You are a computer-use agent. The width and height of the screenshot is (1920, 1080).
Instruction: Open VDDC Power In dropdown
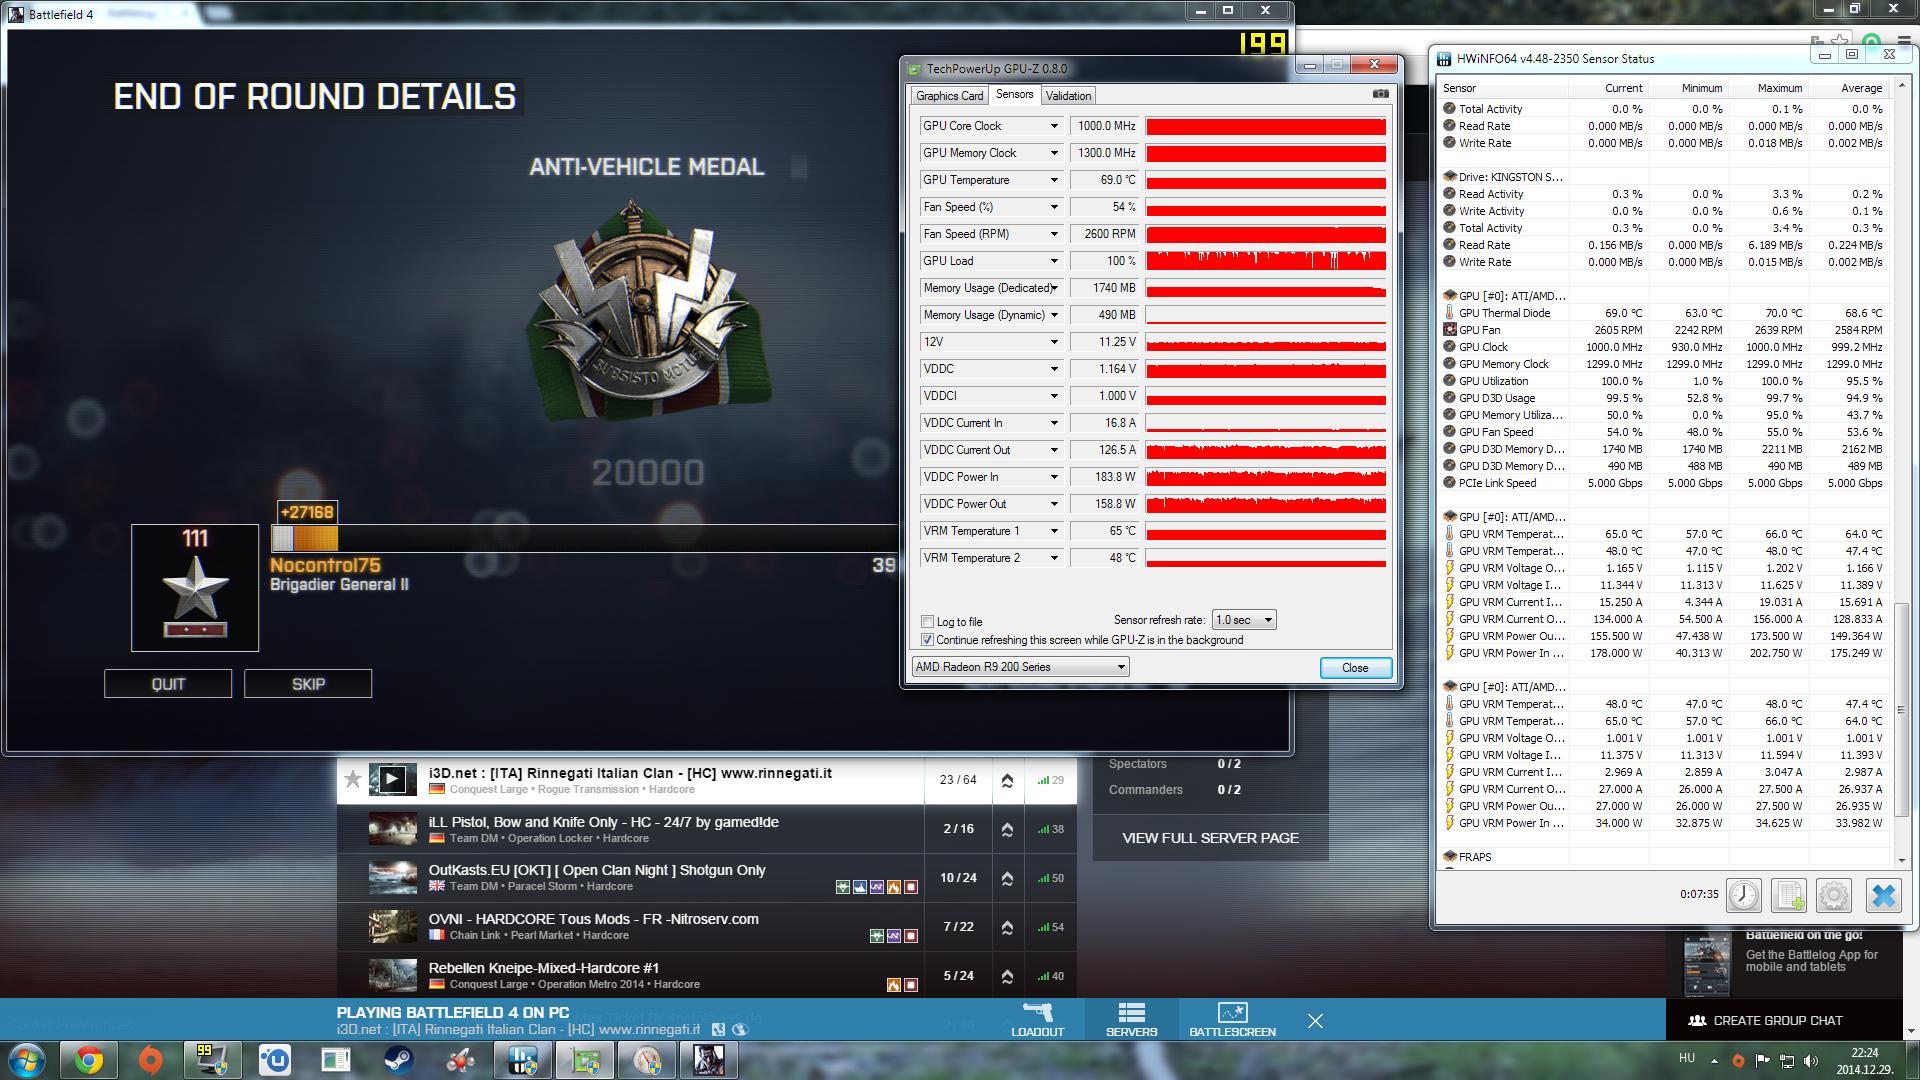click(1054, 477)
